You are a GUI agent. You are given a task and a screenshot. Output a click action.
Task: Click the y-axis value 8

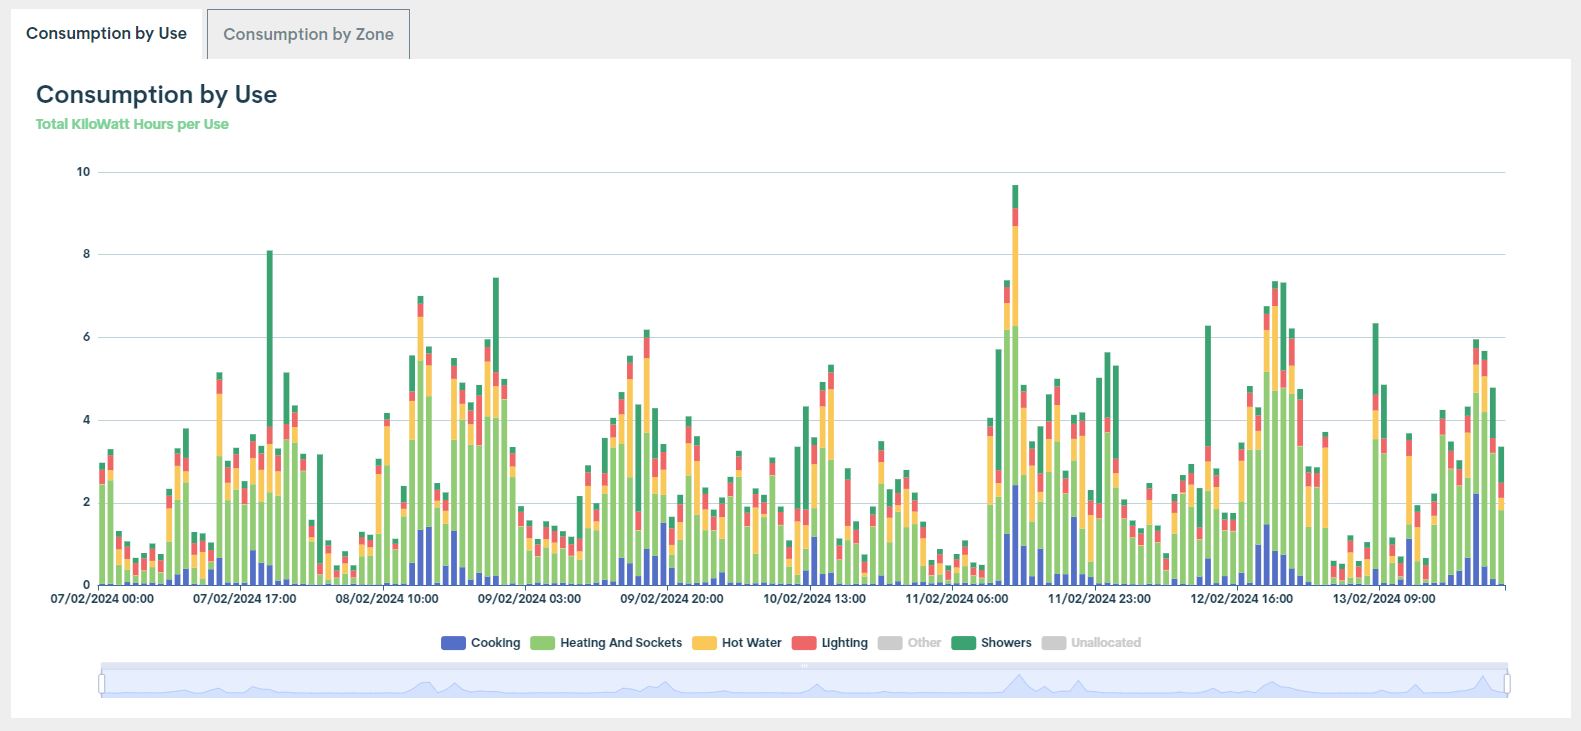[86, 254]
